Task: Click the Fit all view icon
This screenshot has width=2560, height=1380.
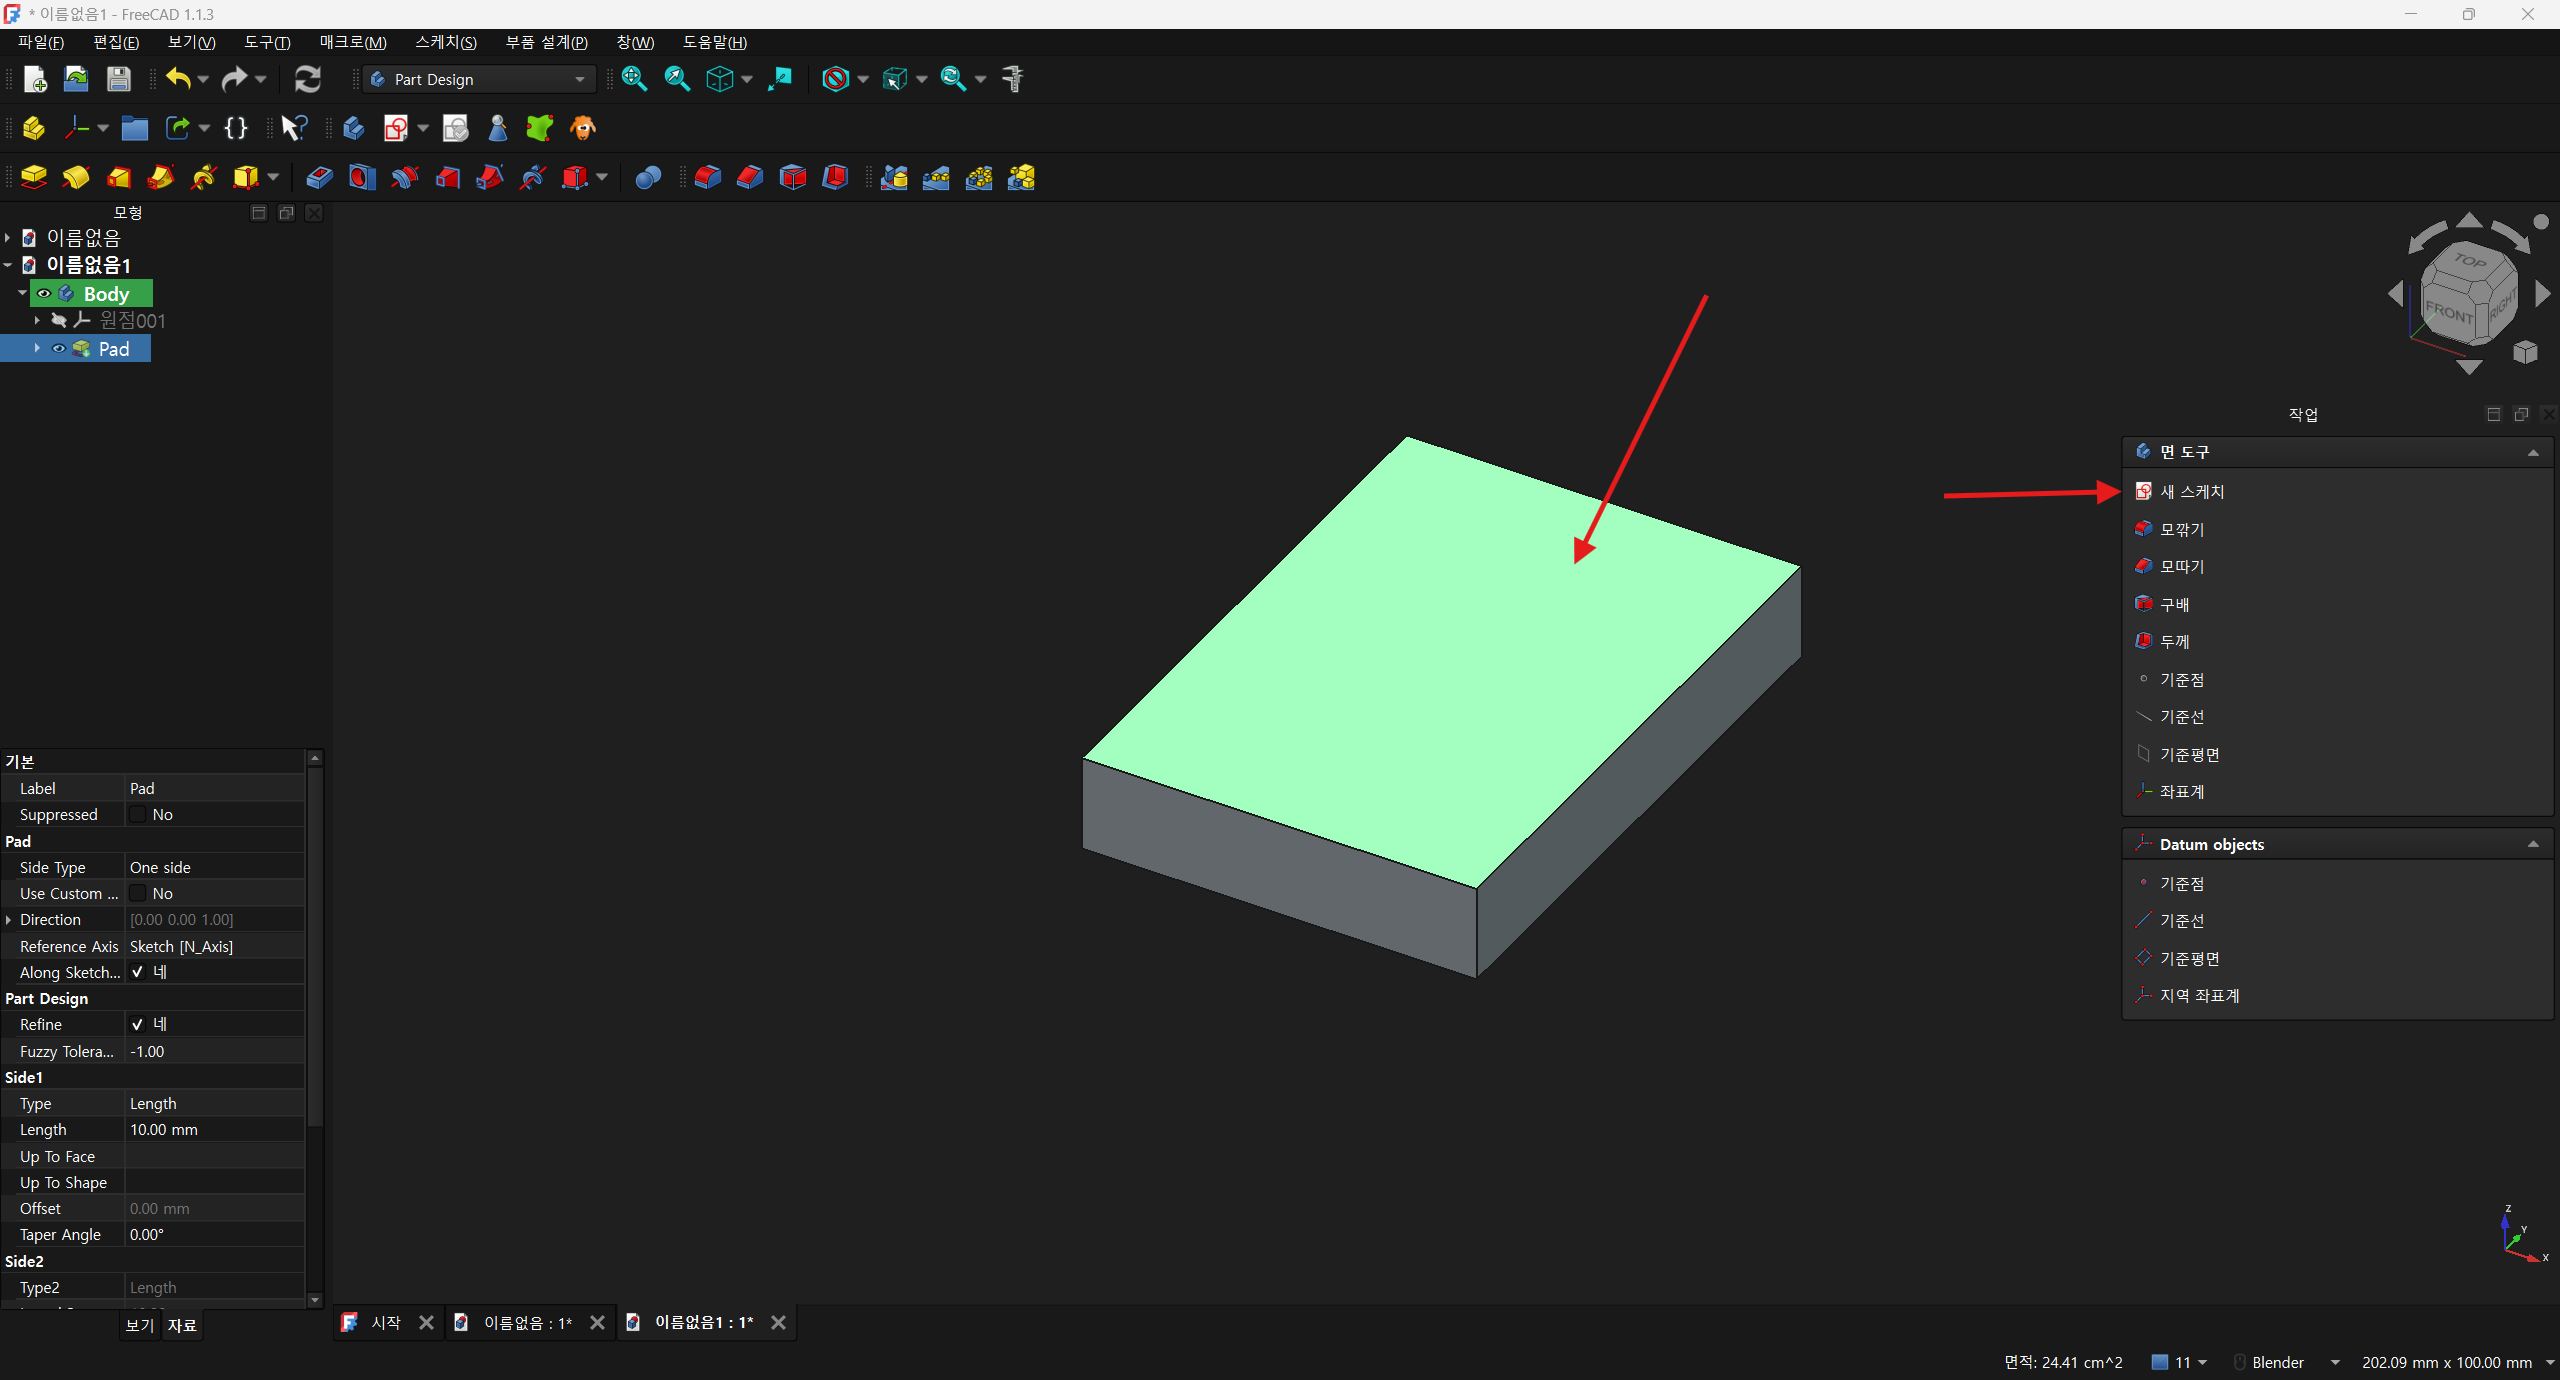Action: (x=634, y=79)
